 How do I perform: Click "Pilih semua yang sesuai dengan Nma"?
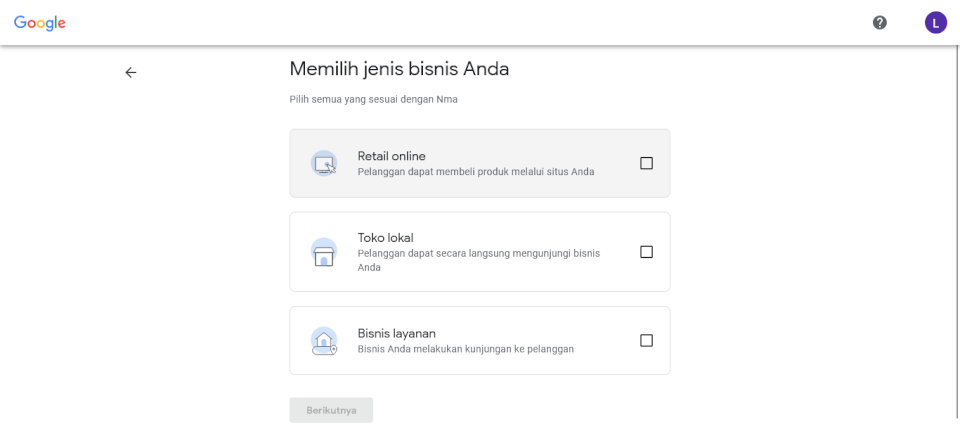(373, 99)
